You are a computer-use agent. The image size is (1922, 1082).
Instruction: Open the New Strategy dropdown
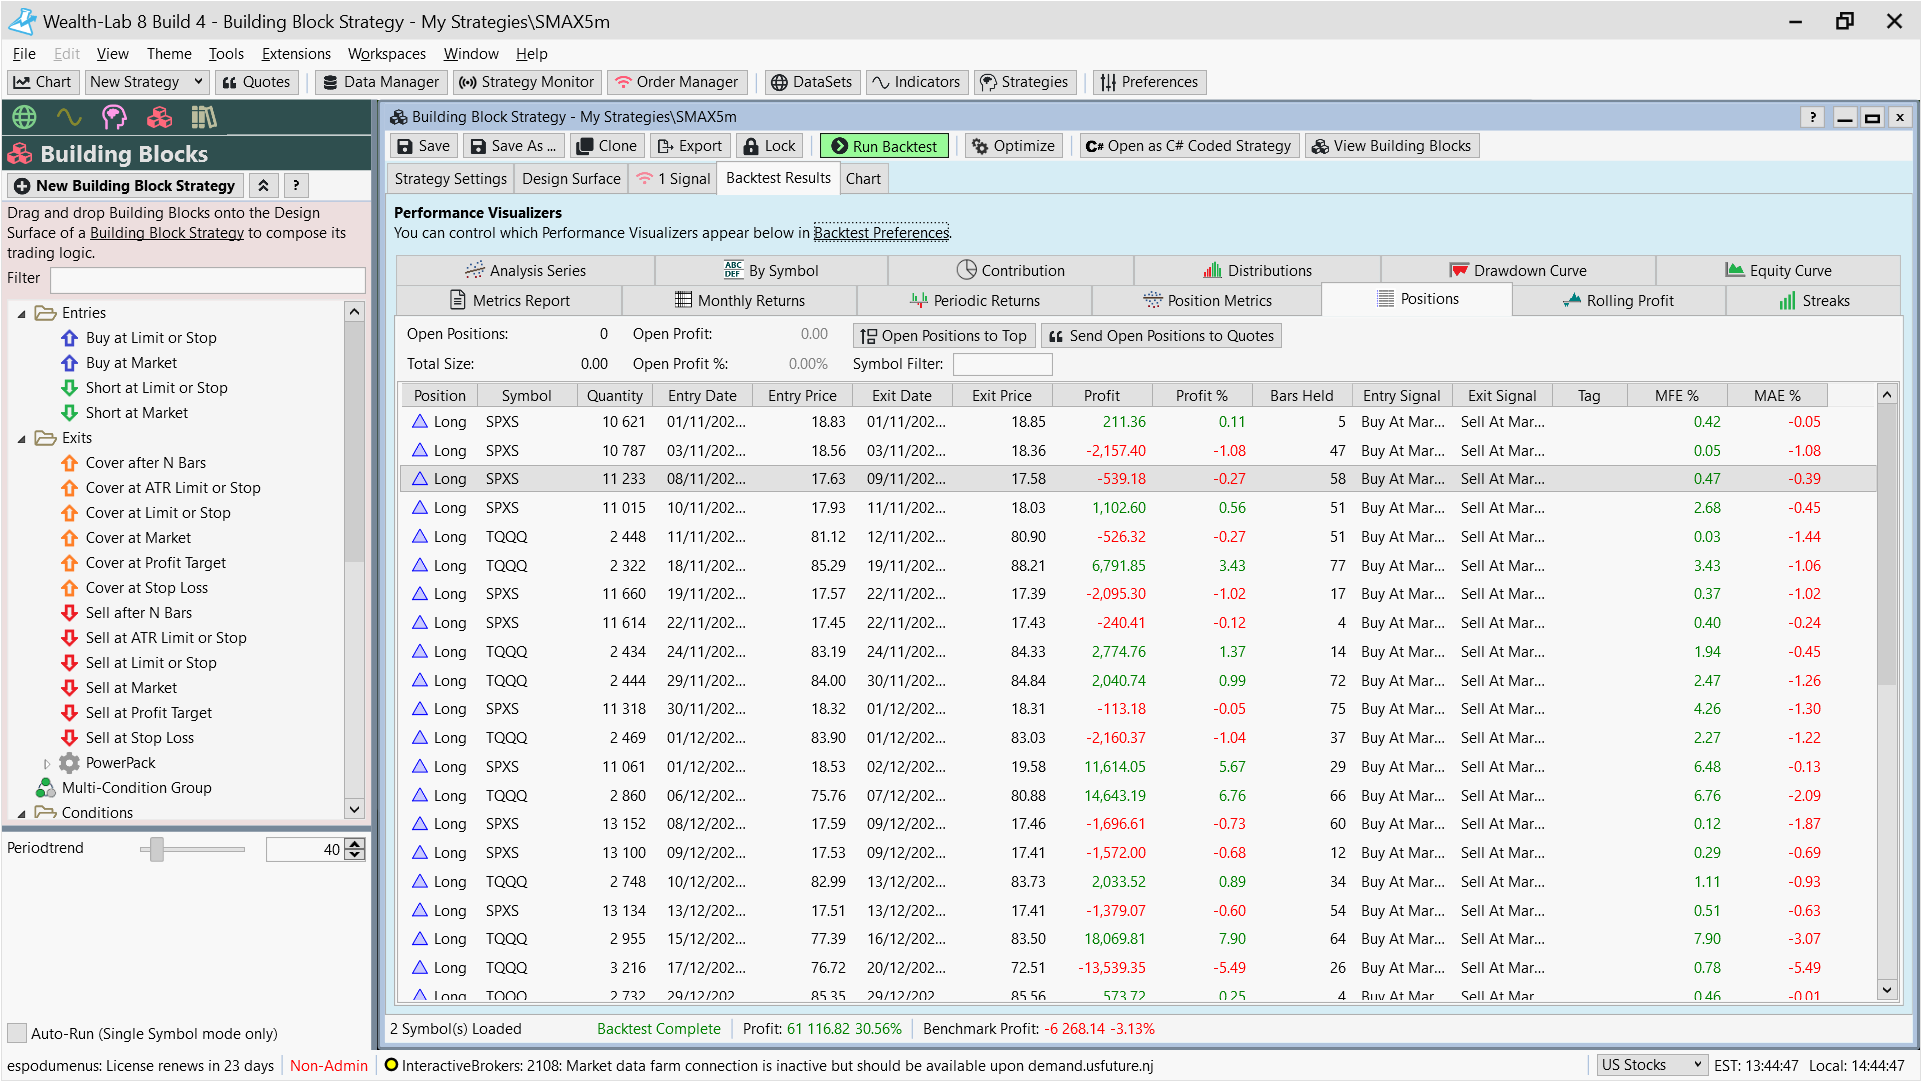tap(198, 82)
